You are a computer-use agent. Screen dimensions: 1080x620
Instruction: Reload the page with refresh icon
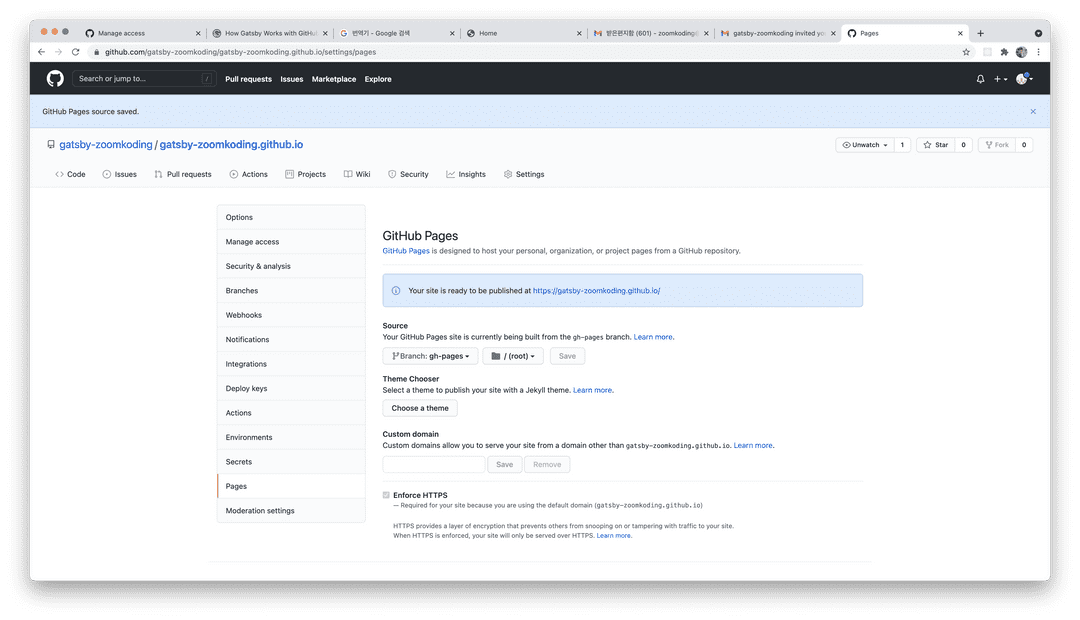(x=76, y=52)
